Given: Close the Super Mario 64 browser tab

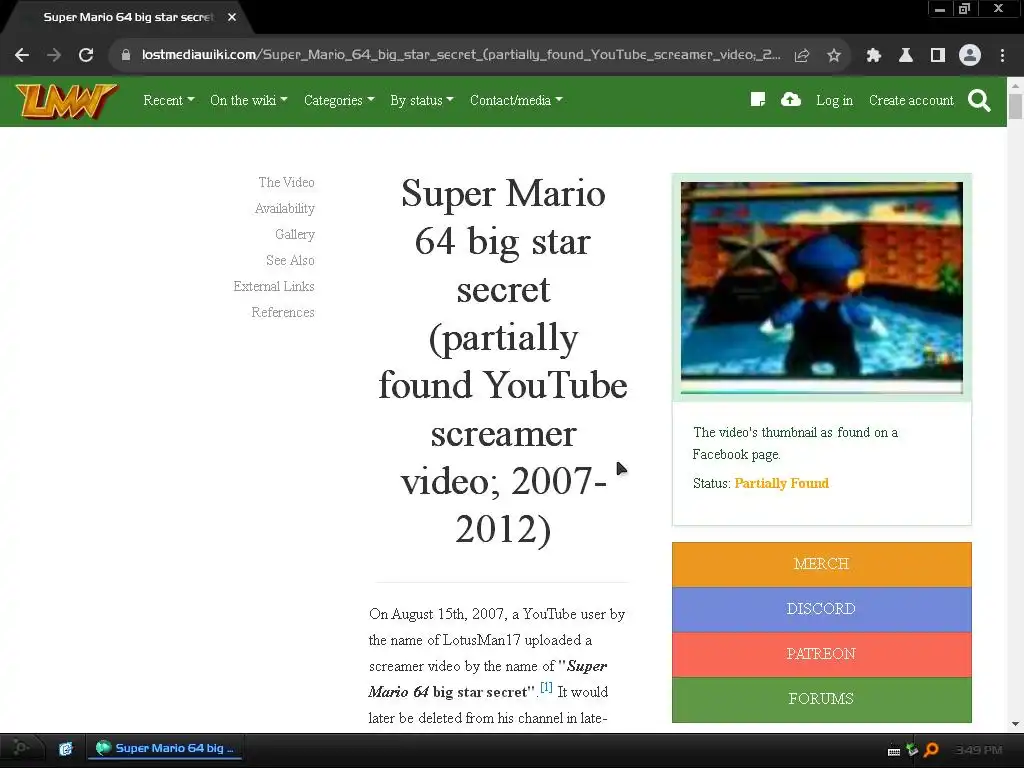Looking at the screenshot, I should pos(232,18).
